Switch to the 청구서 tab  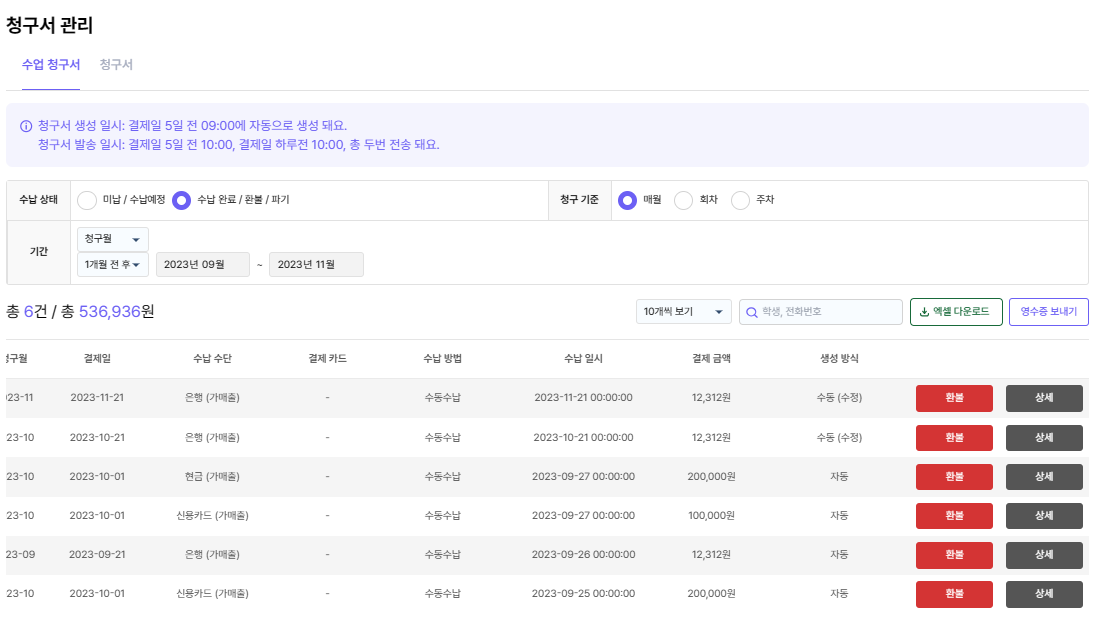point(116,65)
